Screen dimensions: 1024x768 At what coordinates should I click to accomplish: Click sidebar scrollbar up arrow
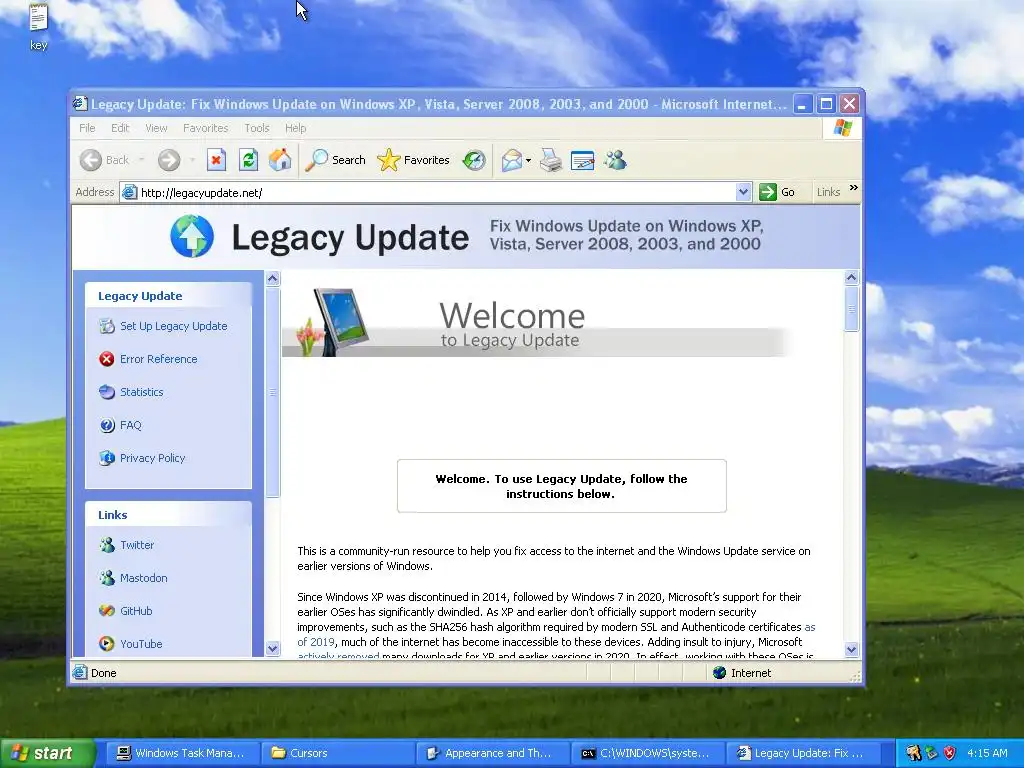coord(272,279)
